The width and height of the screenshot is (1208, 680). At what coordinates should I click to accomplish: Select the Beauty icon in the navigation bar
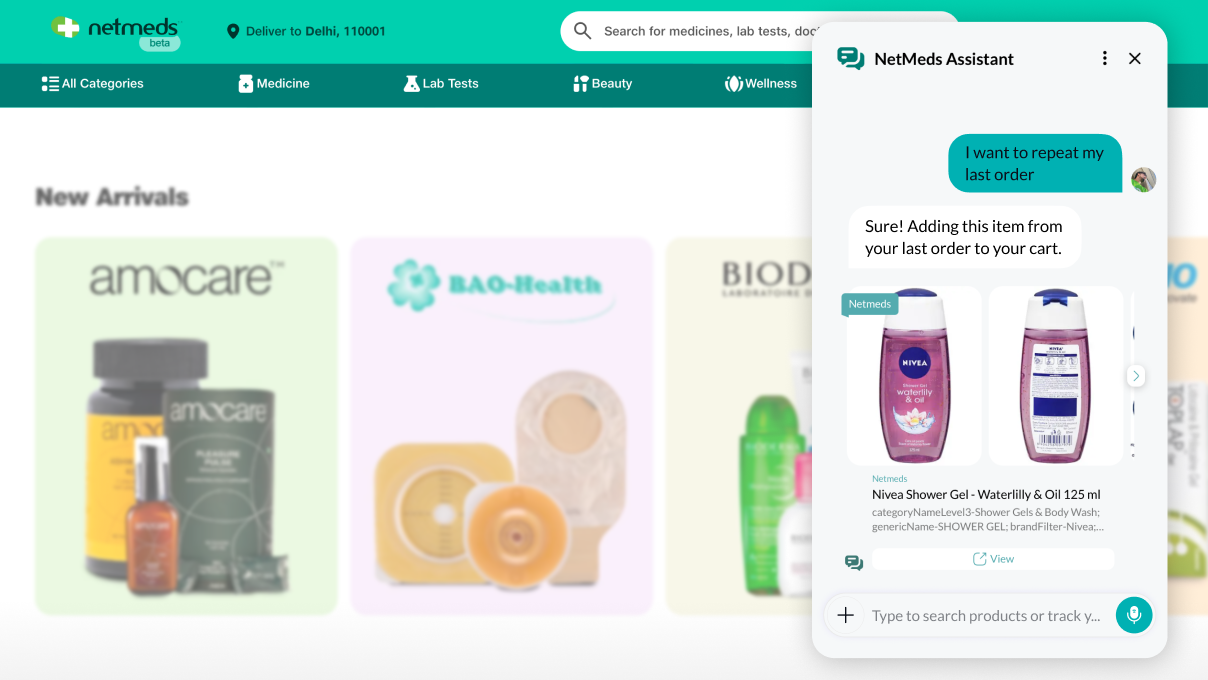coord(581,84)
